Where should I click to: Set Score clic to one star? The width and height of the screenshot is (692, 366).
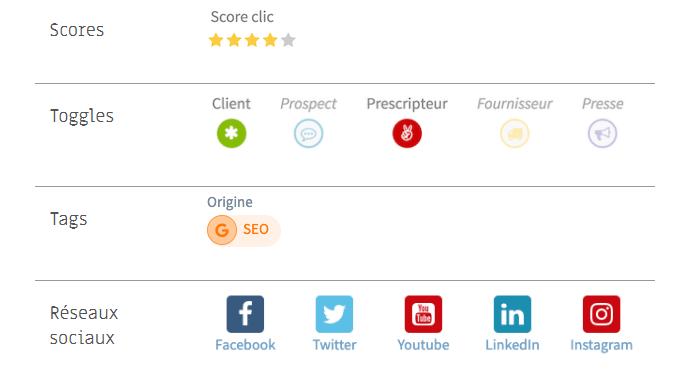[x=216, y=40]
